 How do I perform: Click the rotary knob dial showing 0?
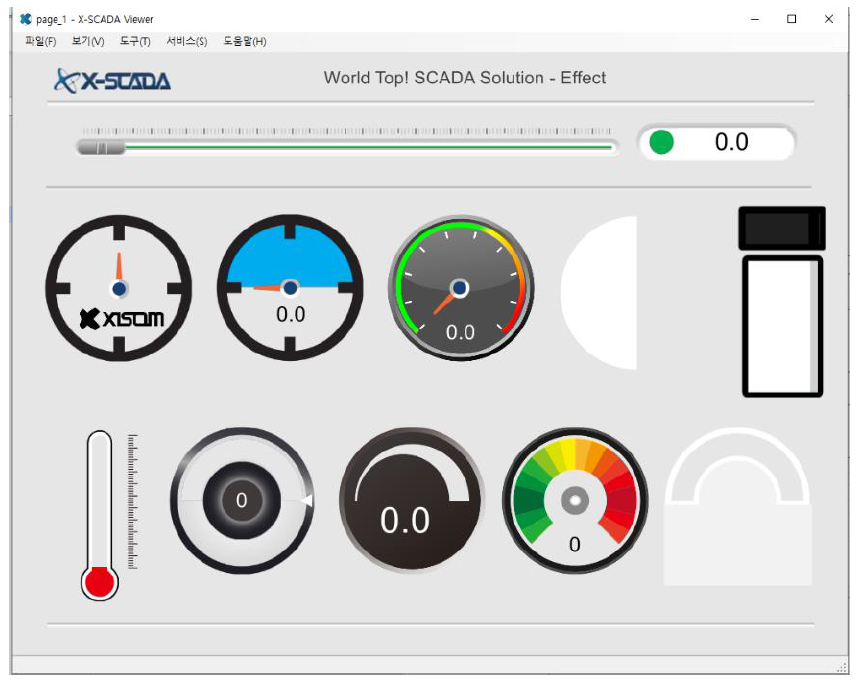[242, 501]
